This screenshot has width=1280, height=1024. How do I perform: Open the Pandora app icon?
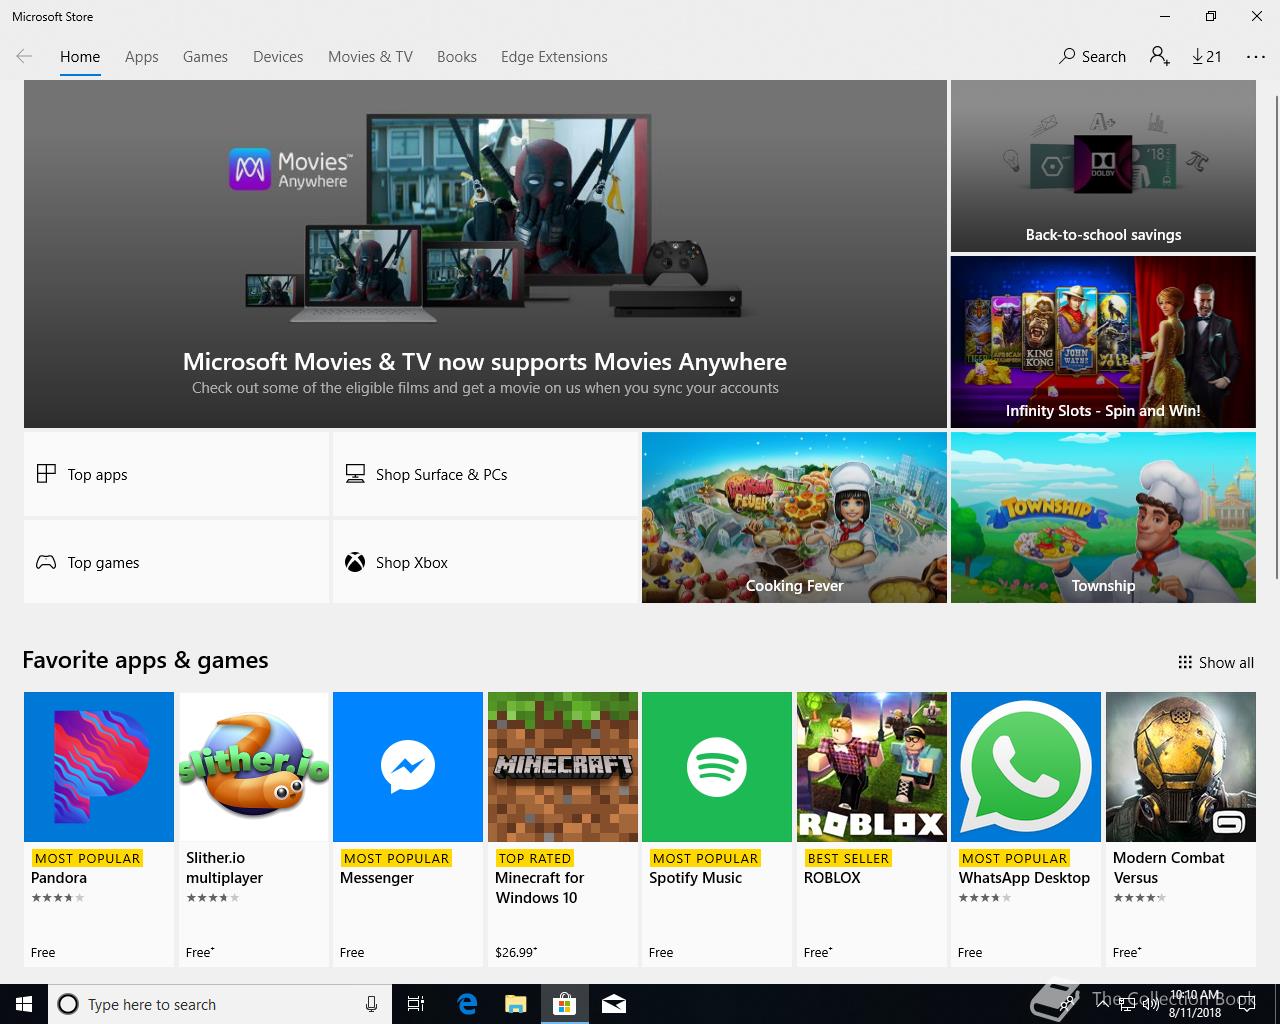pyautogui.click(x=99, y=767)
